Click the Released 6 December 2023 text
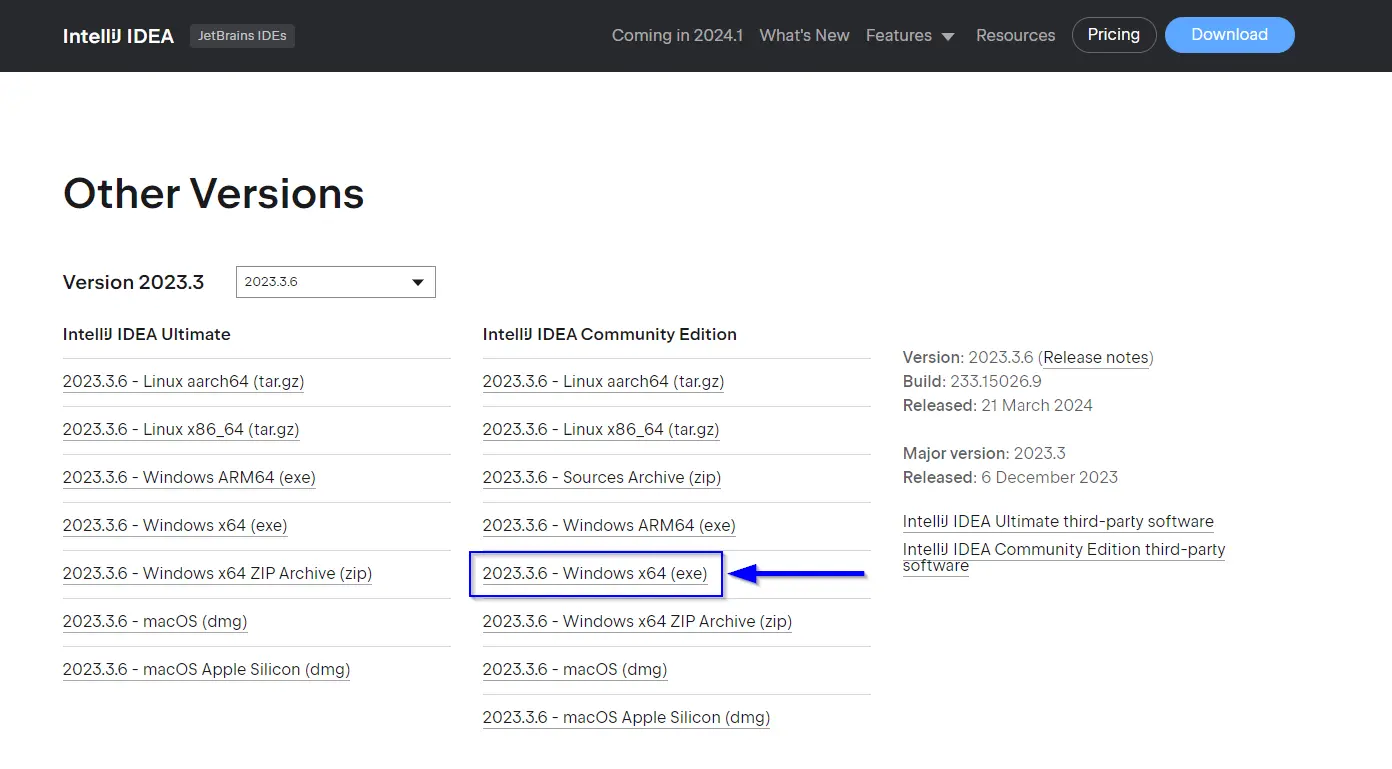 [x=1010, y=477]
